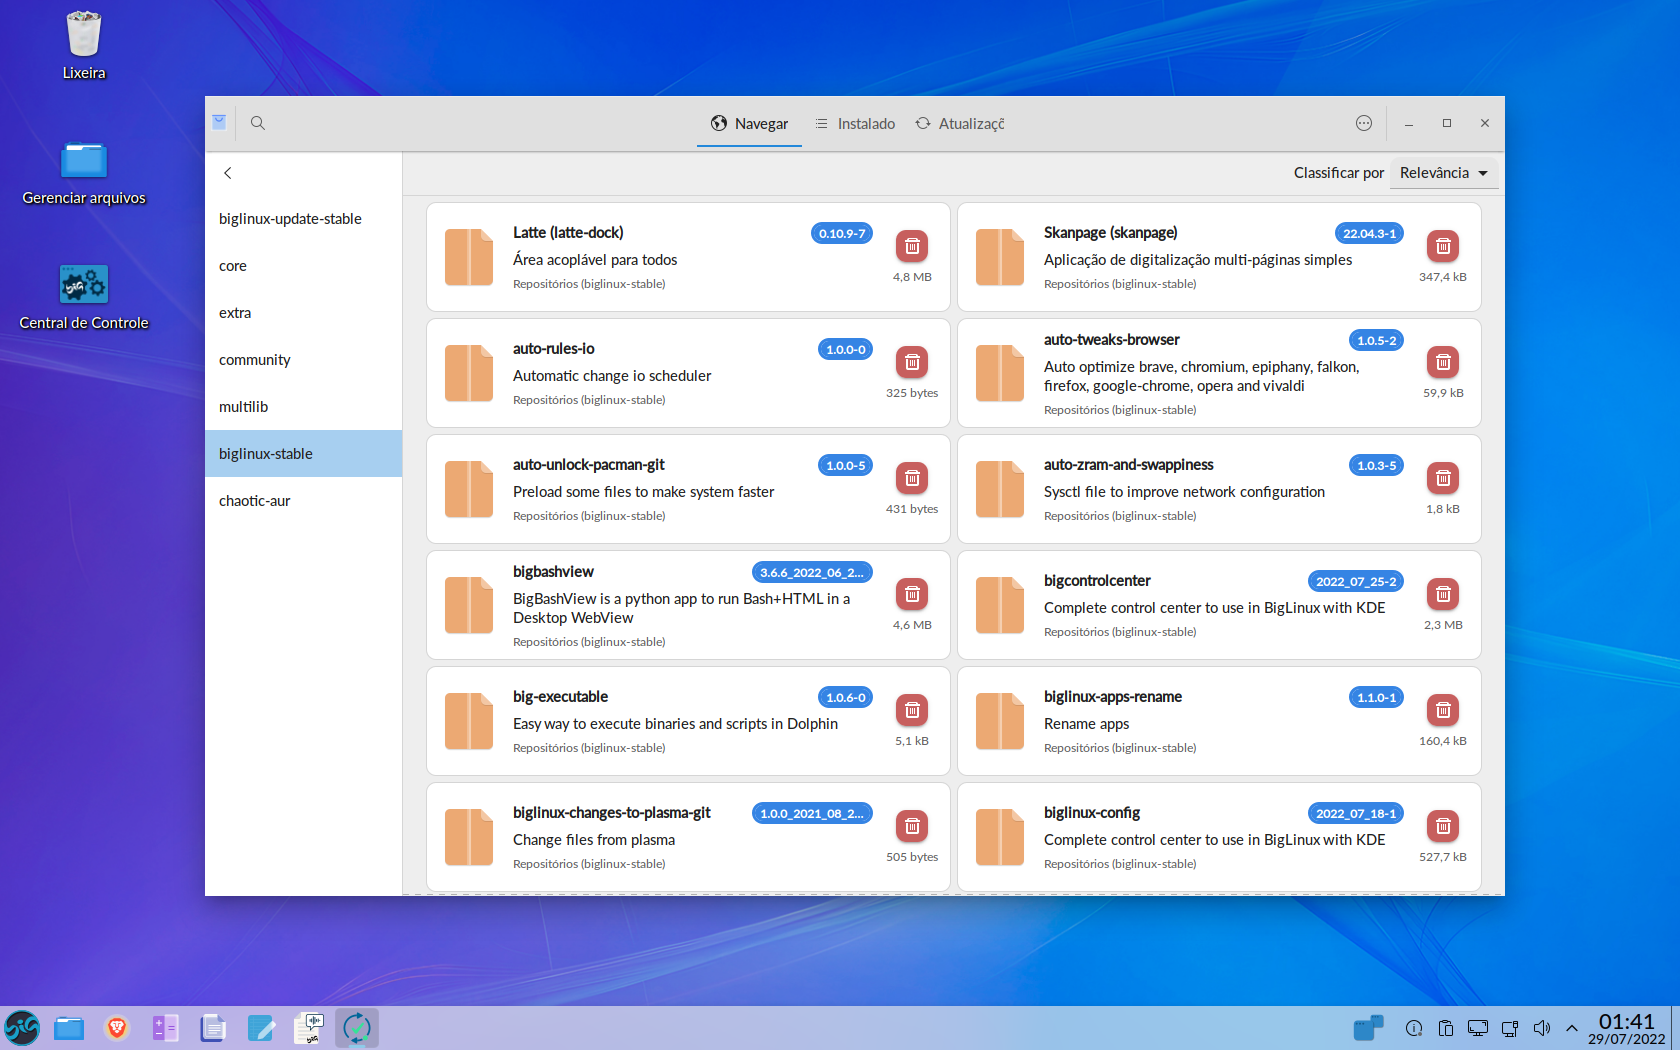Viewport: 1680px width, 1050px height.
Task: Click version badge 22.04.3-1
Action: point(1369,233)
